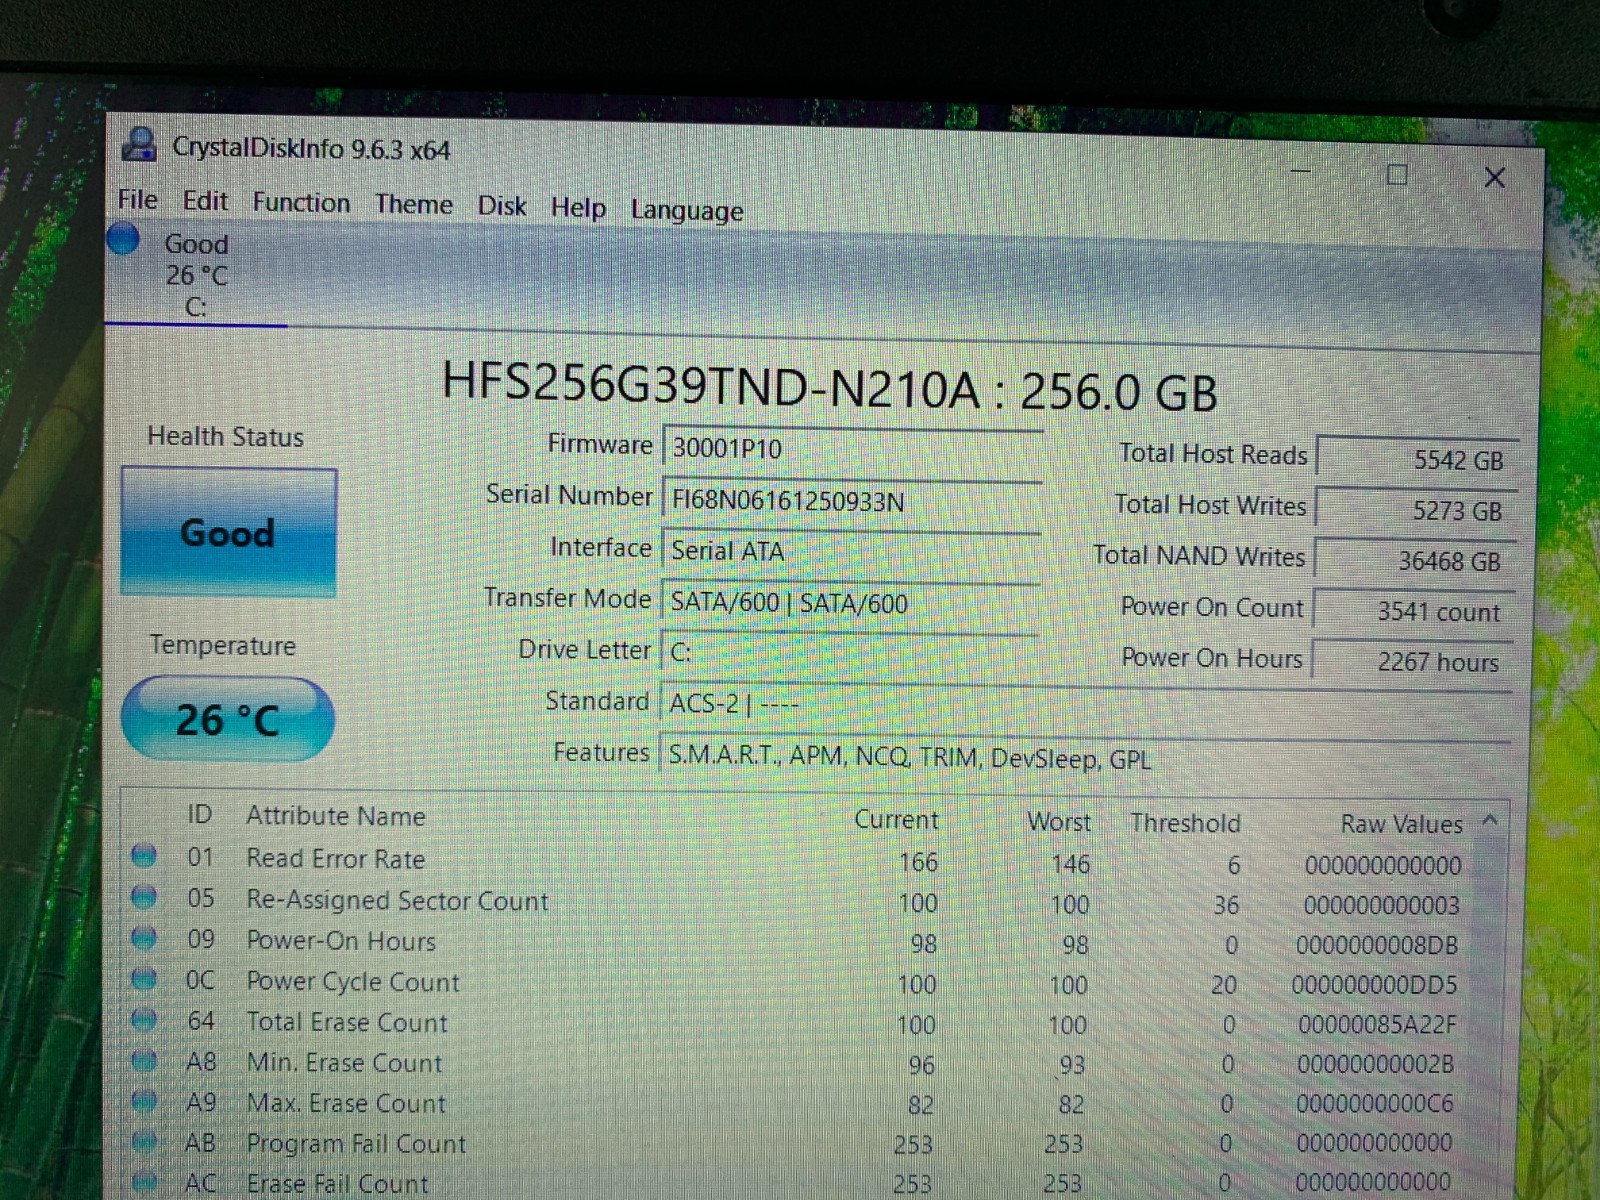
Task: Click Total Host Reads value 5542 GB
Action: point(1418,459)
